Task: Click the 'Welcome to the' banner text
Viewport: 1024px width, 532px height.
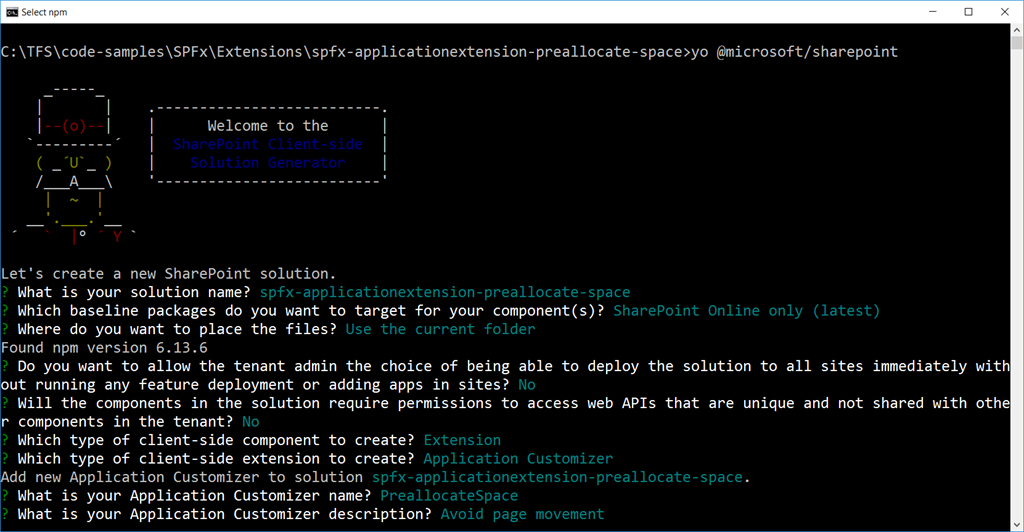Action: (268, 125)
